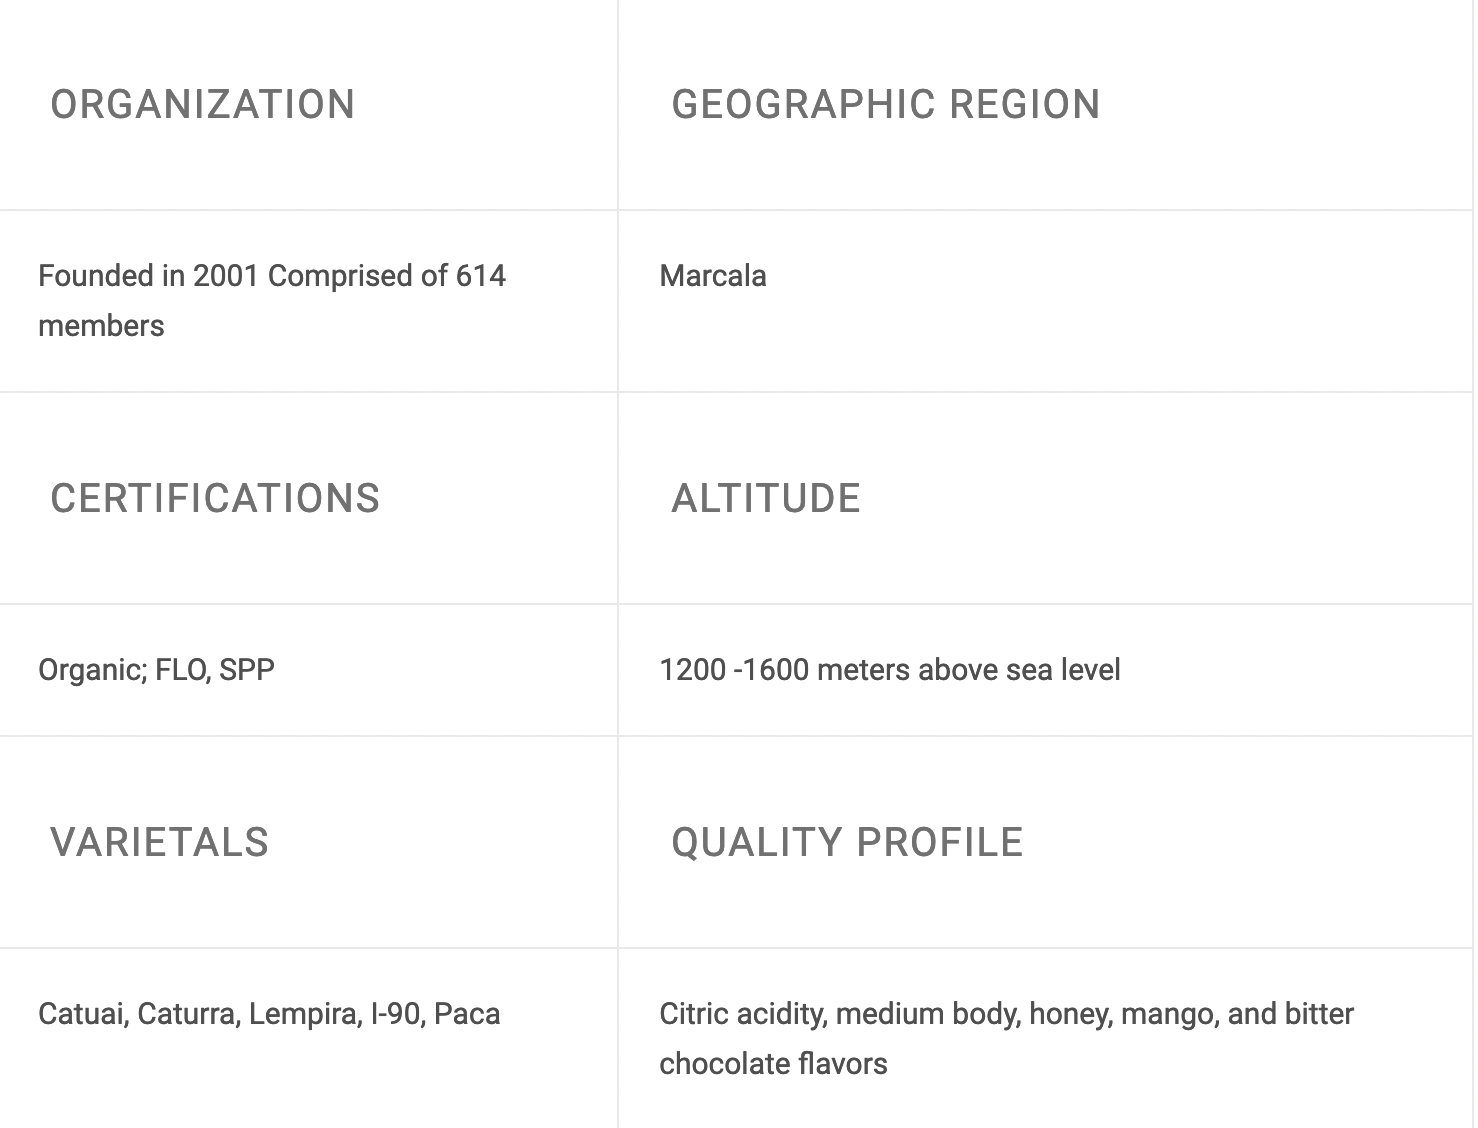Image resolution: width=1478 pixels, height=1128 pixels.
Task: Click the ORGANIZATION heading
Action: [x=203, y=105]
